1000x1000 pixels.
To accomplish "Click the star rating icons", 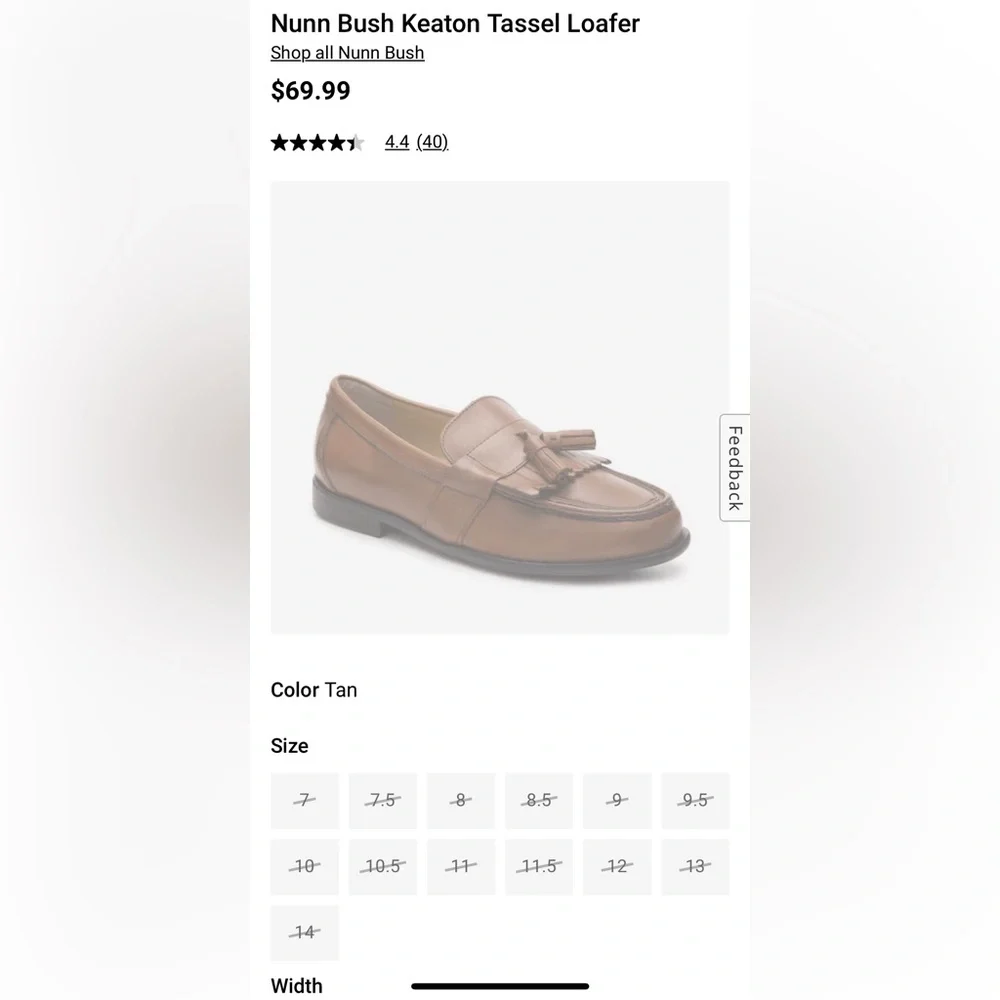I will pyautogui.click(x=318, y=142).
